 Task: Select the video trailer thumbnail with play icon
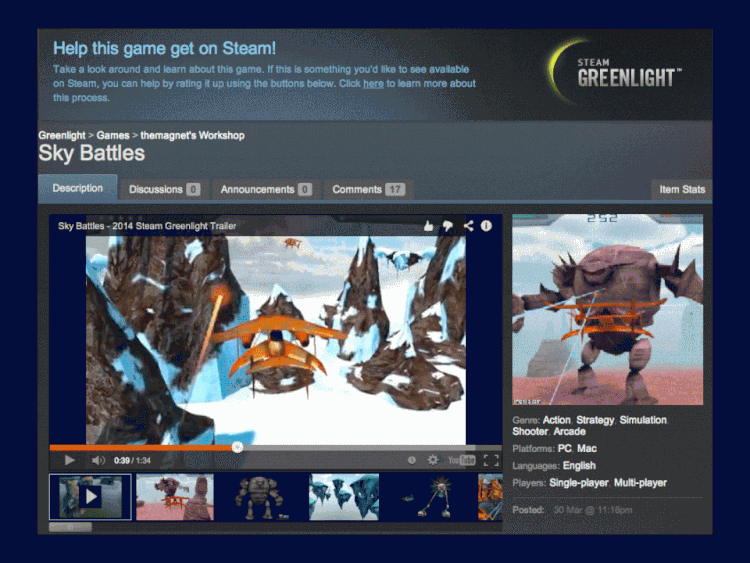point(90,497)
